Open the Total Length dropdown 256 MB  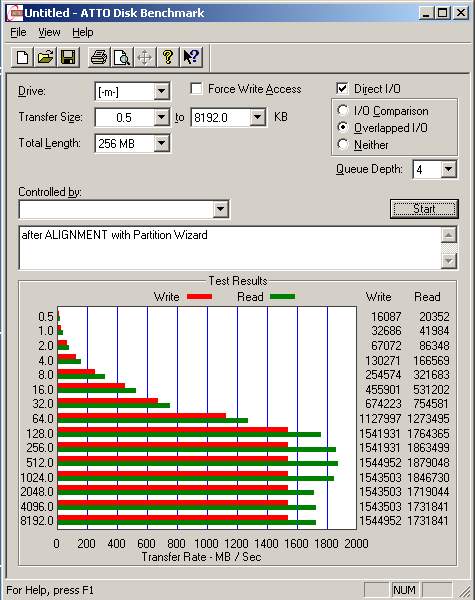[x=162, y=143]
